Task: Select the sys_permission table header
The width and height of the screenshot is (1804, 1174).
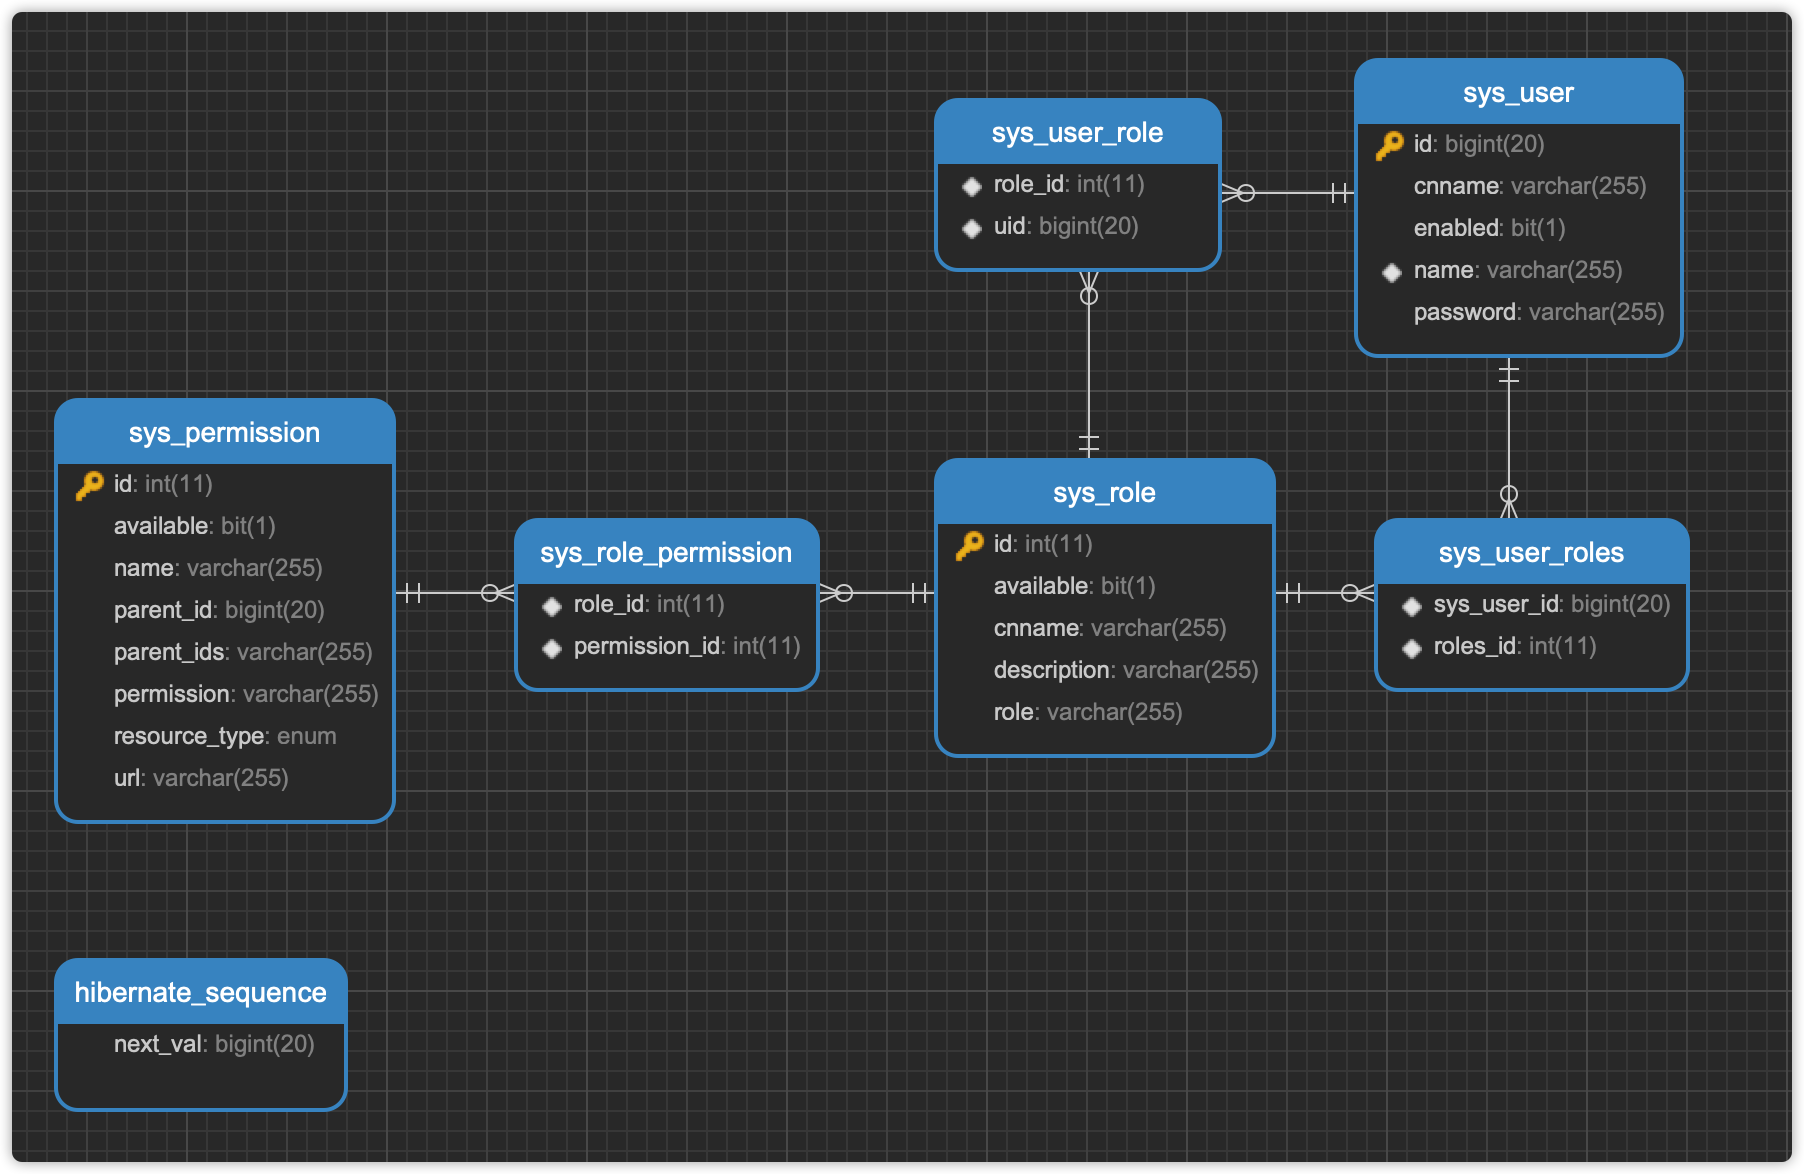Action: click(225, 432)
